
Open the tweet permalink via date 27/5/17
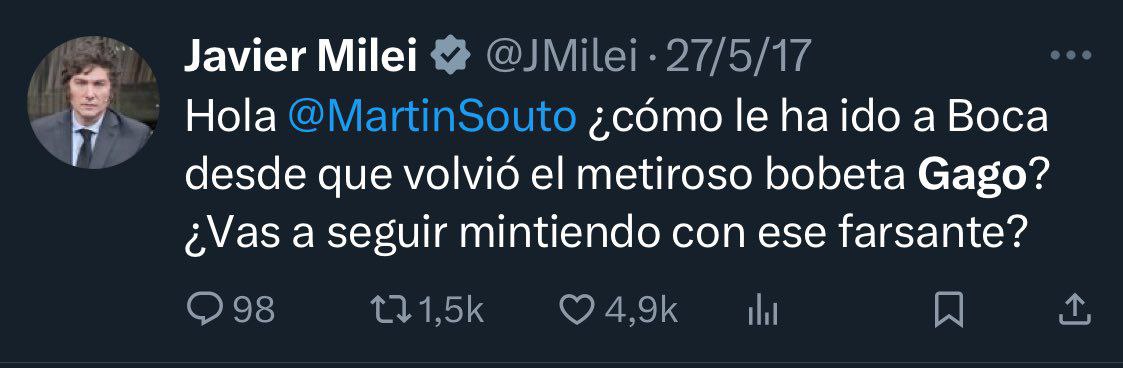(740, 57)
